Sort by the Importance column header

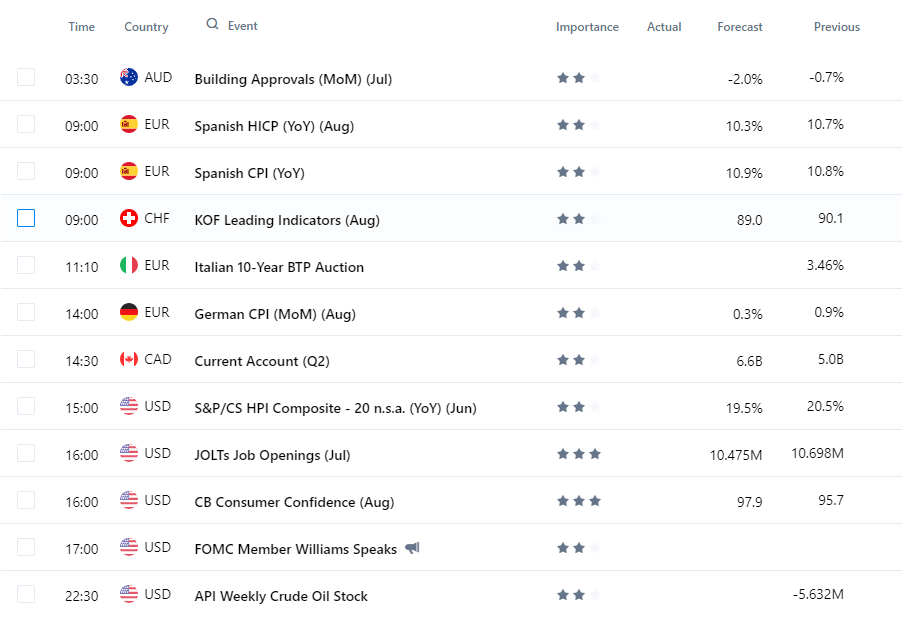[587, 27]
